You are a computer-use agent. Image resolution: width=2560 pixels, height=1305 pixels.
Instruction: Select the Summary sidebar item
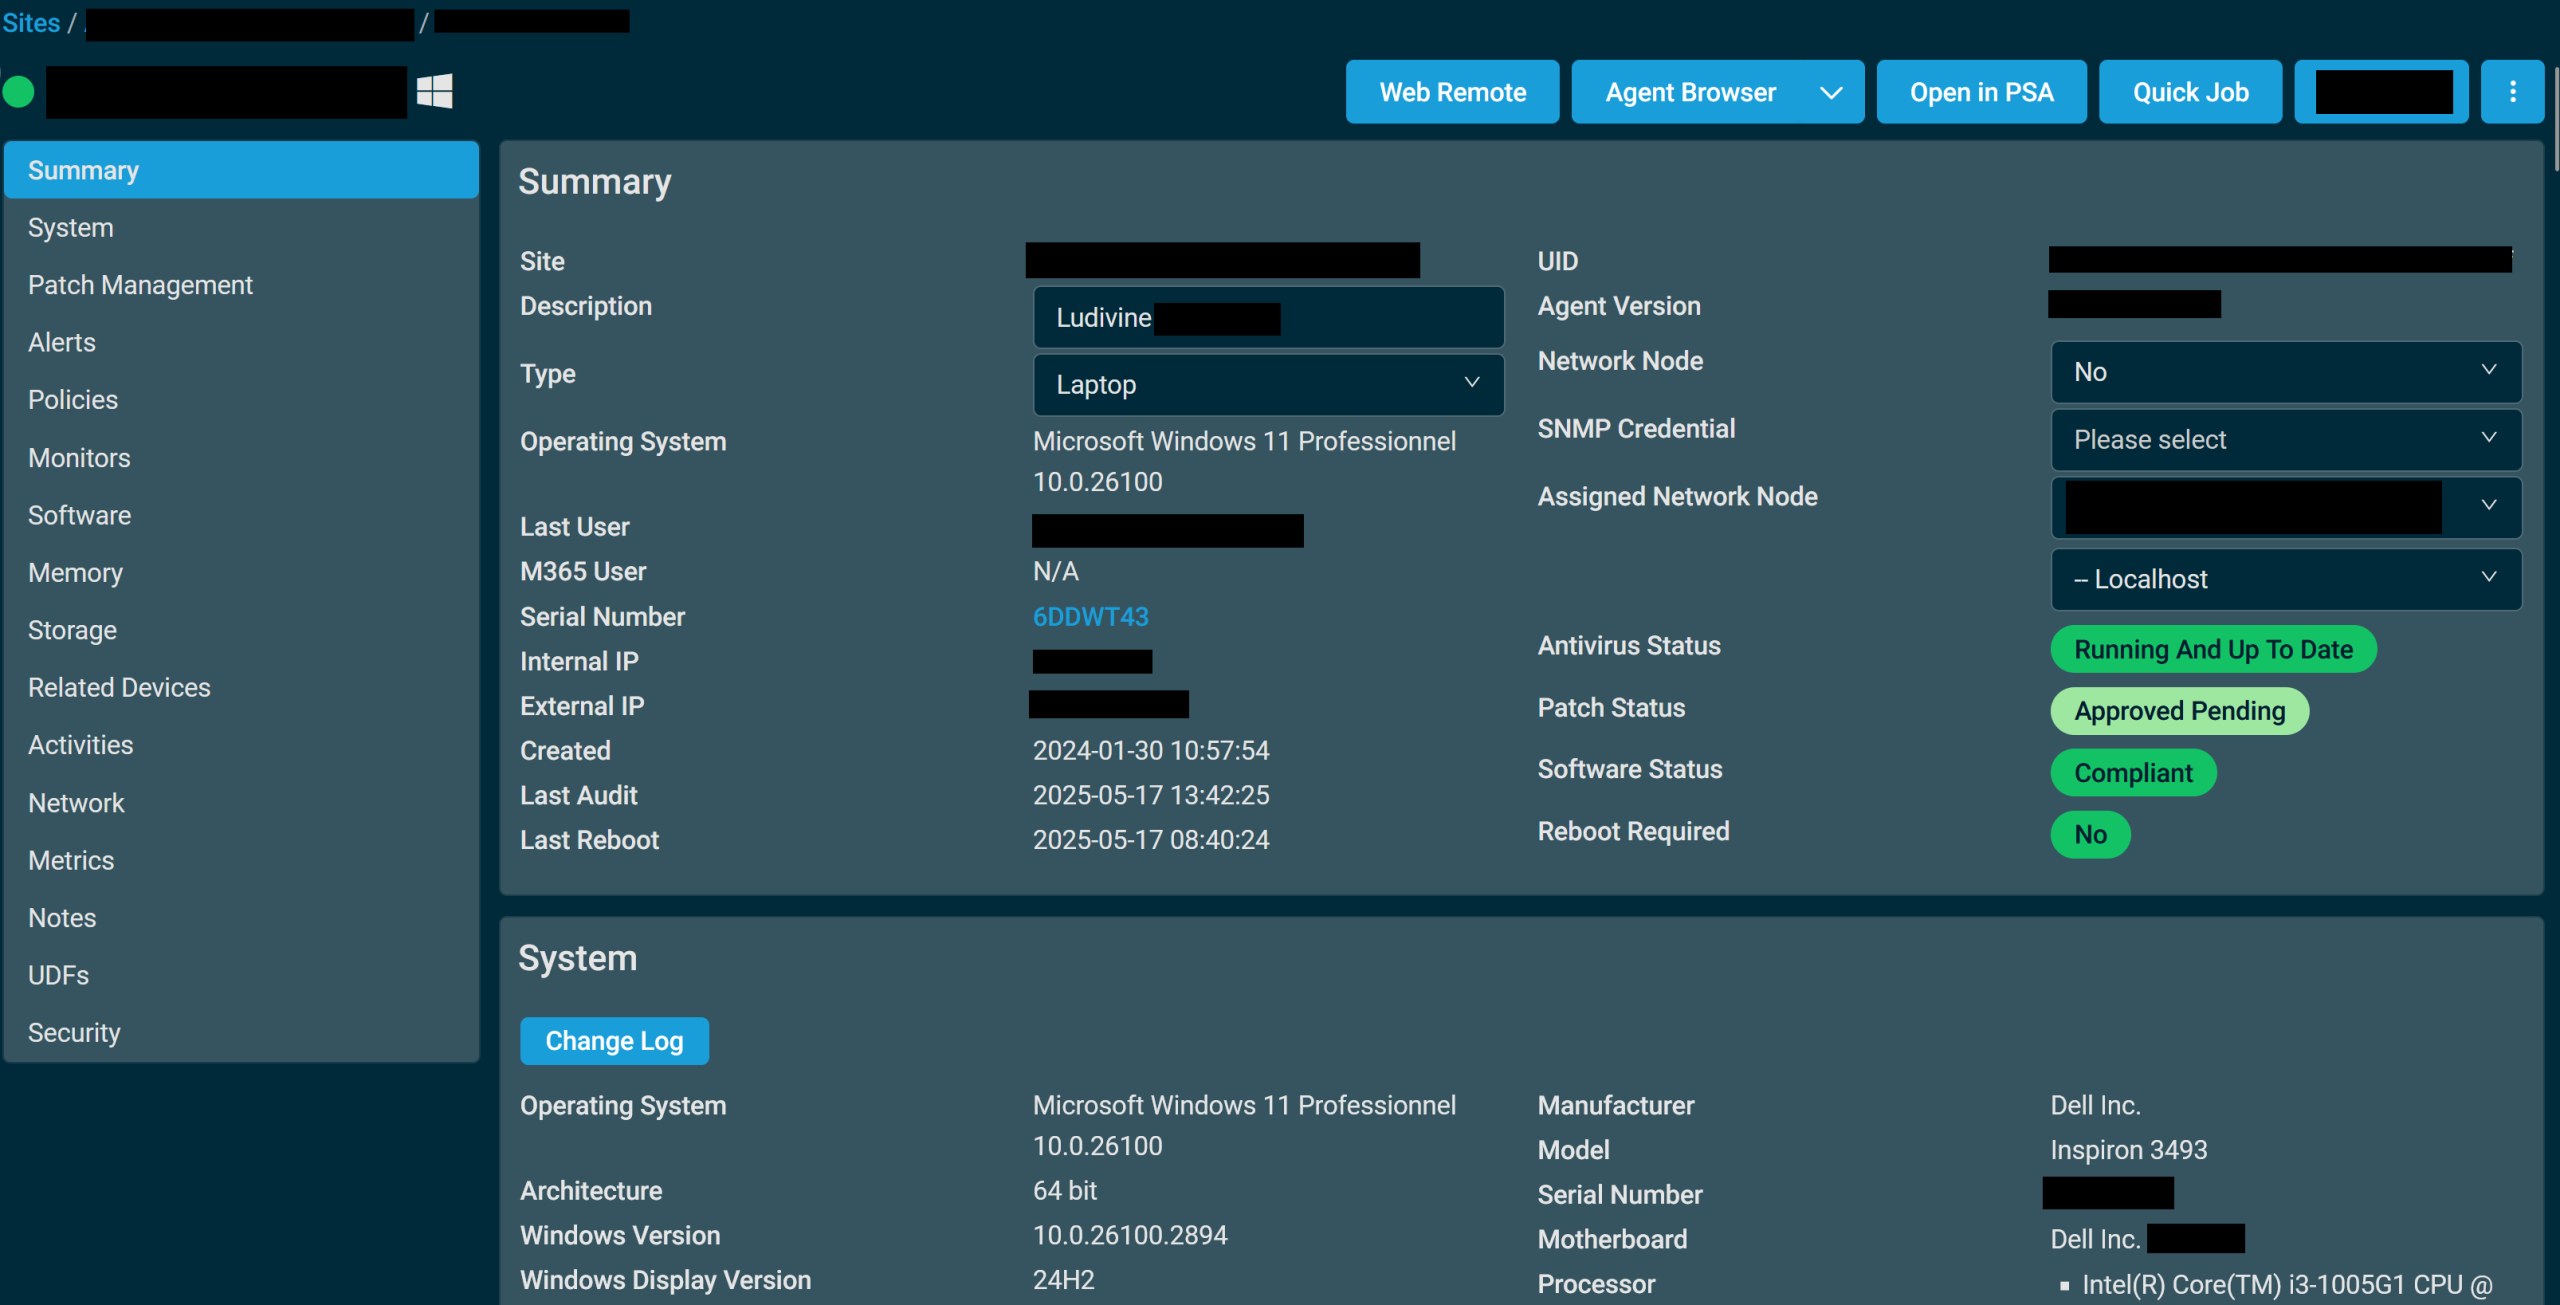point(241,170)
